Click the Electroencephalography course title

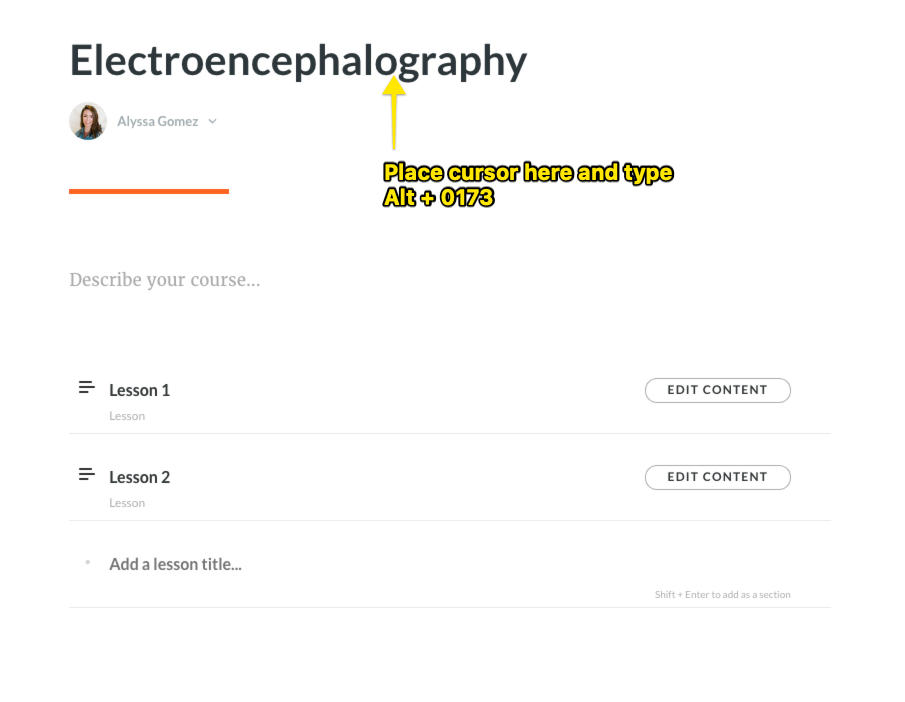pyautogui.click(x=297, y=62)
